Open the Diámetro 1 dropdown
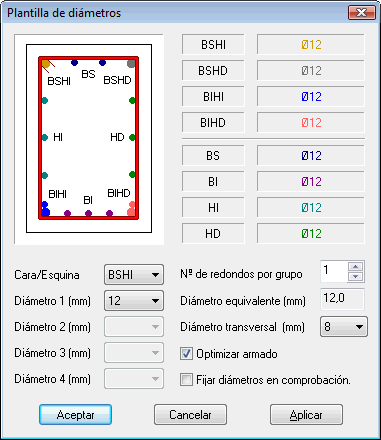 (134, 301)
